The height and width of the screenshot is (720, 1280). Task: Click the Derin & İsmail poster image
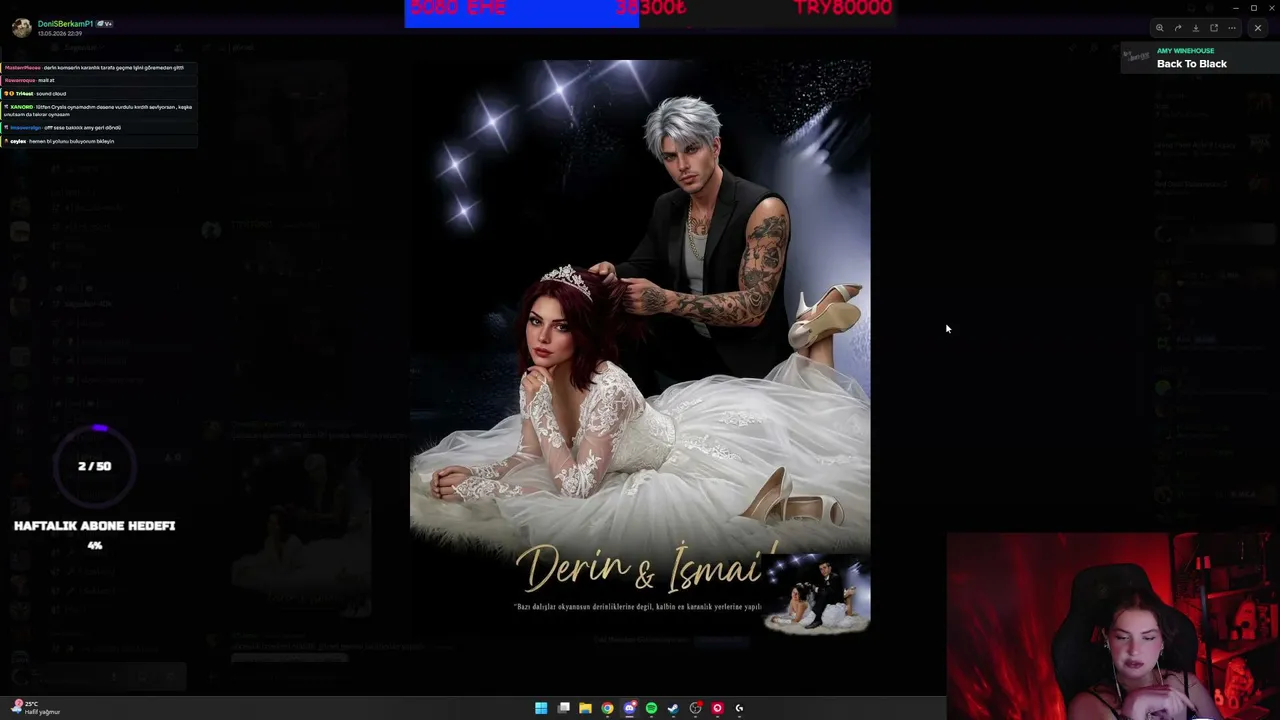point(640,347)
